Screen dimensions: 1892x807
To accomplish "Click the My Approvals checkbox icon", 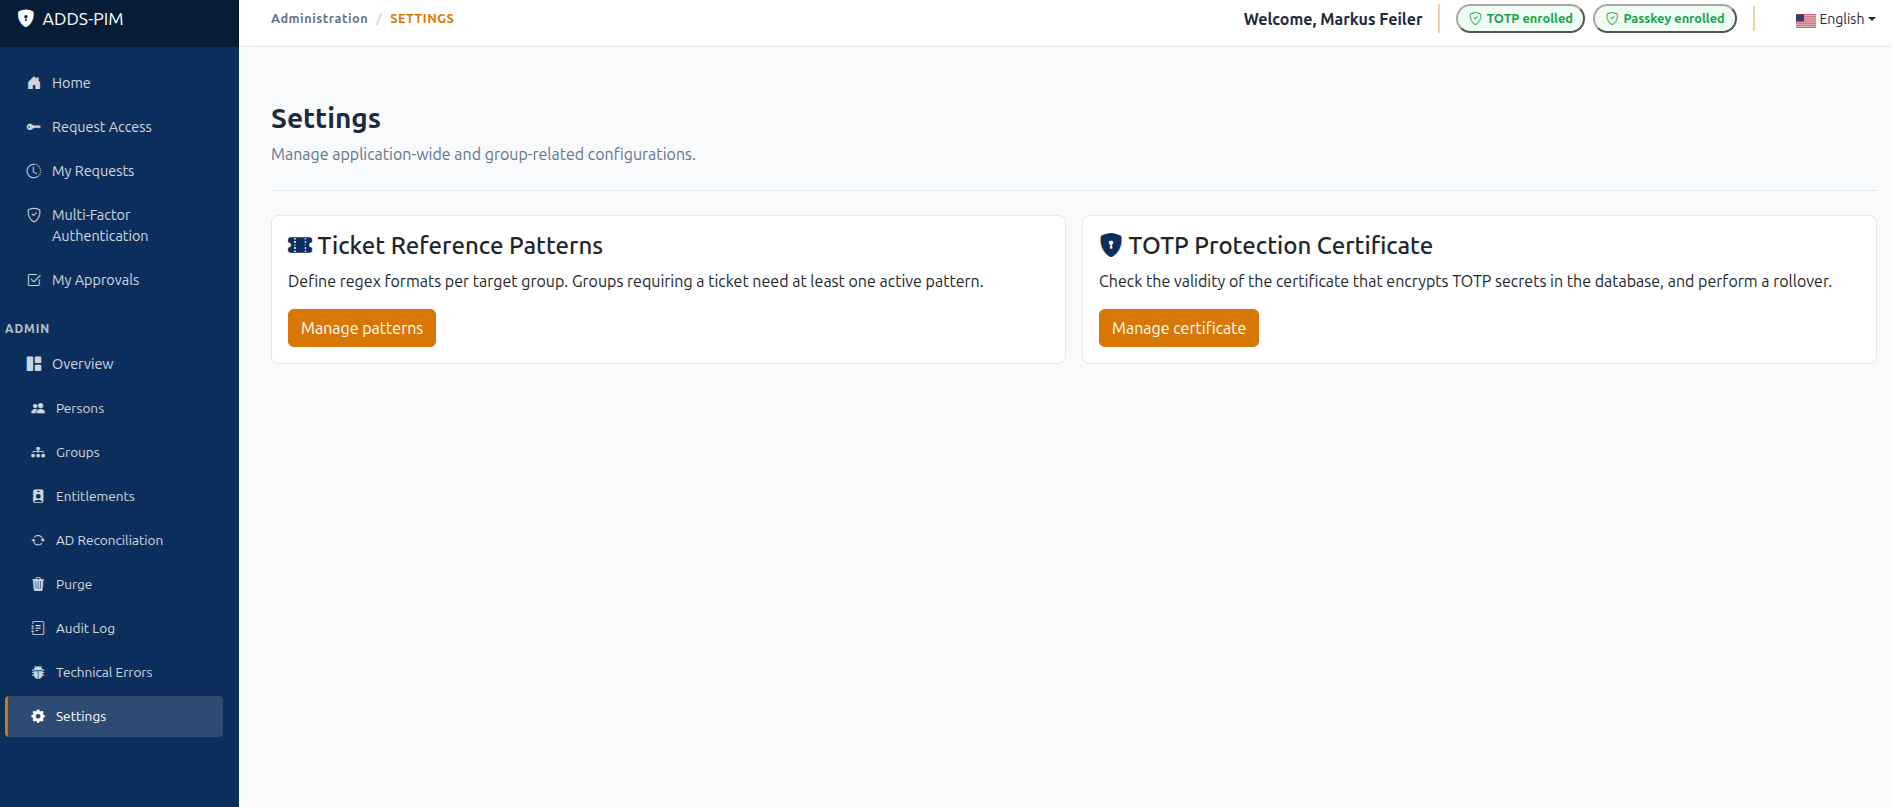I will (34, 280).
